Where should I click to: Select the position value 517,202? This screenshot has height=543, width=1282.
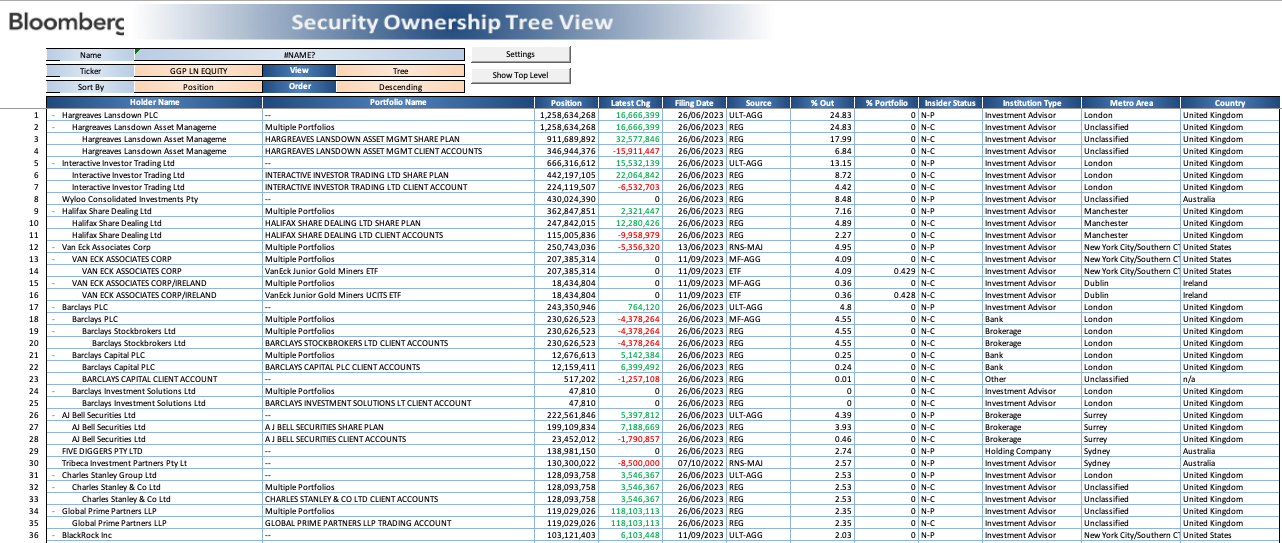click(x=566, y=379)
